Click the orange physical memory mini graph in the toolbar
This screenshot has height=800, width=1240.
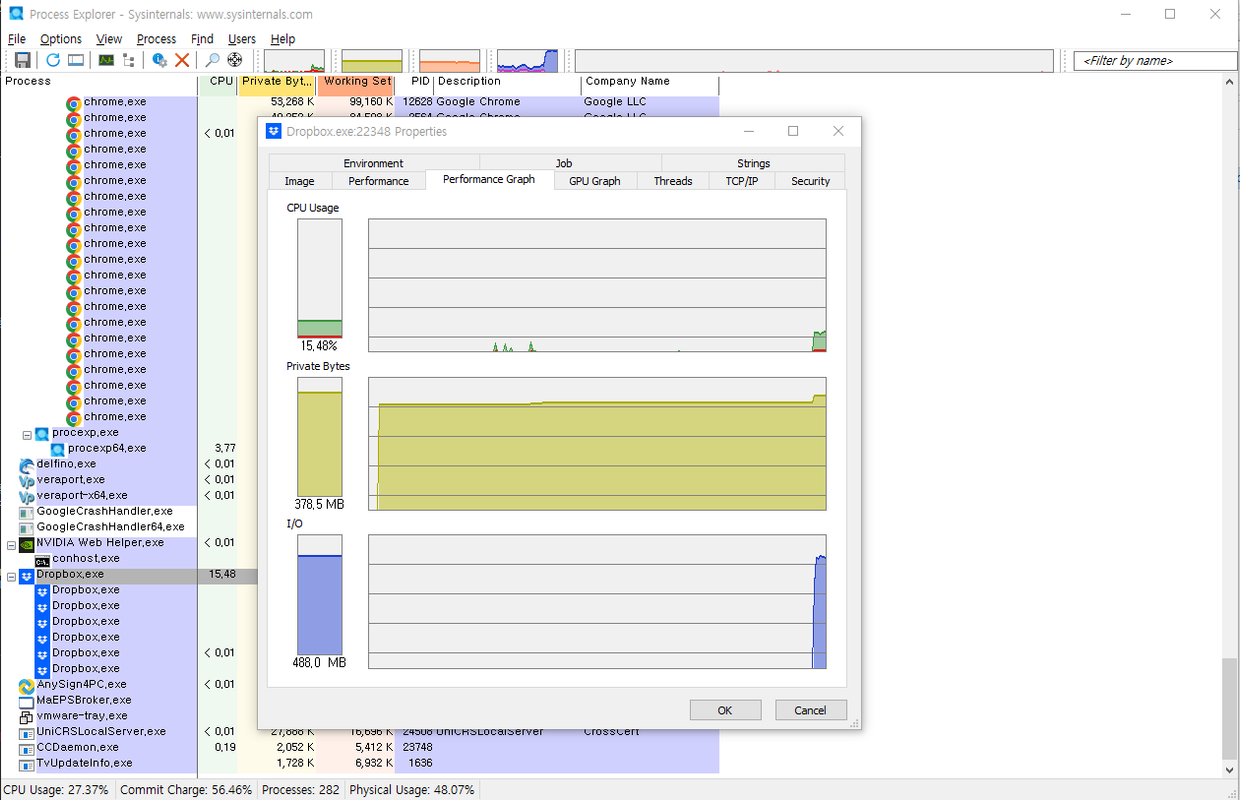[x=450, y=61]
